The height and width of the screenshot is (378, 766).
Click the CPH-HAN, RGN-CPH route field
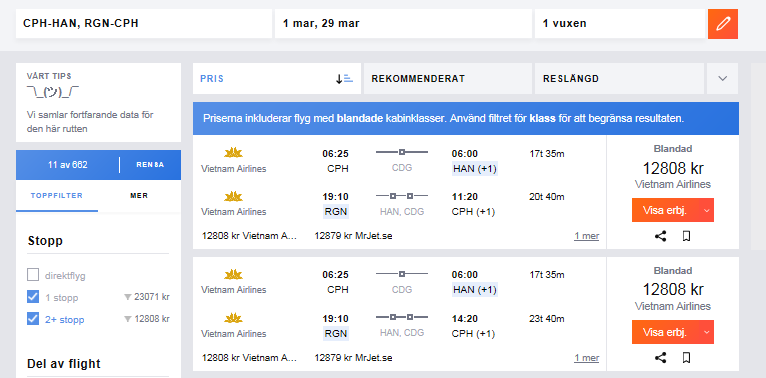tap(144, 23)
